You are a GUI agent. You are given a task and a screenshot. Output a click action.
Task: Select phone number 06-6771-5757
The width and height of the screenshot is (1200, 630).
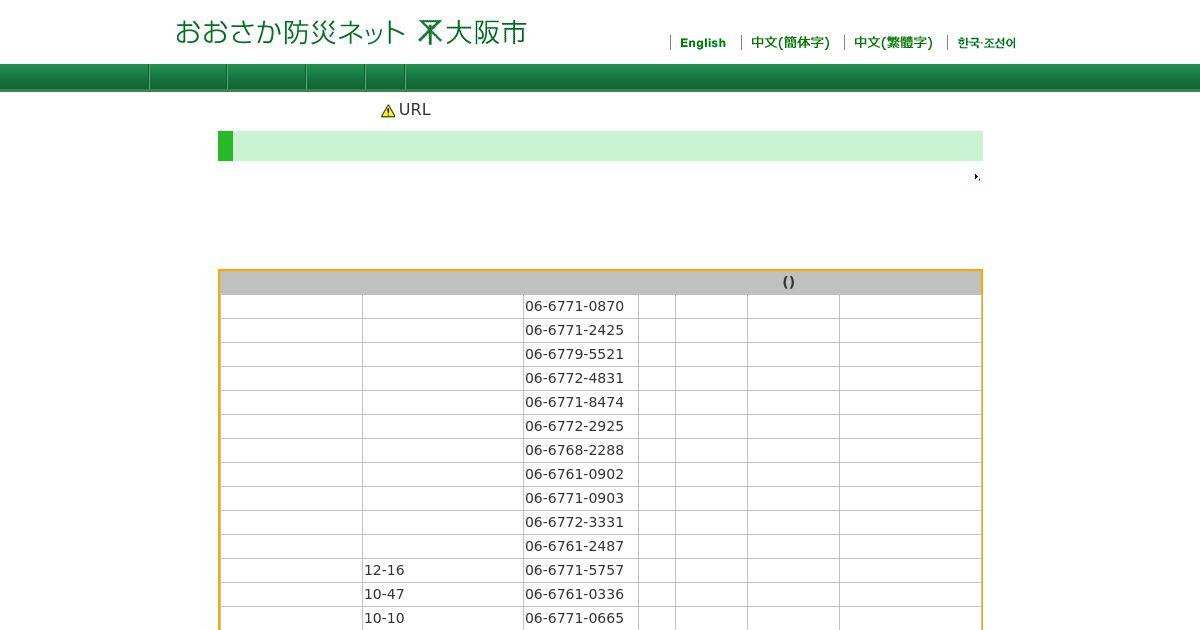click(x=574, y=570)
